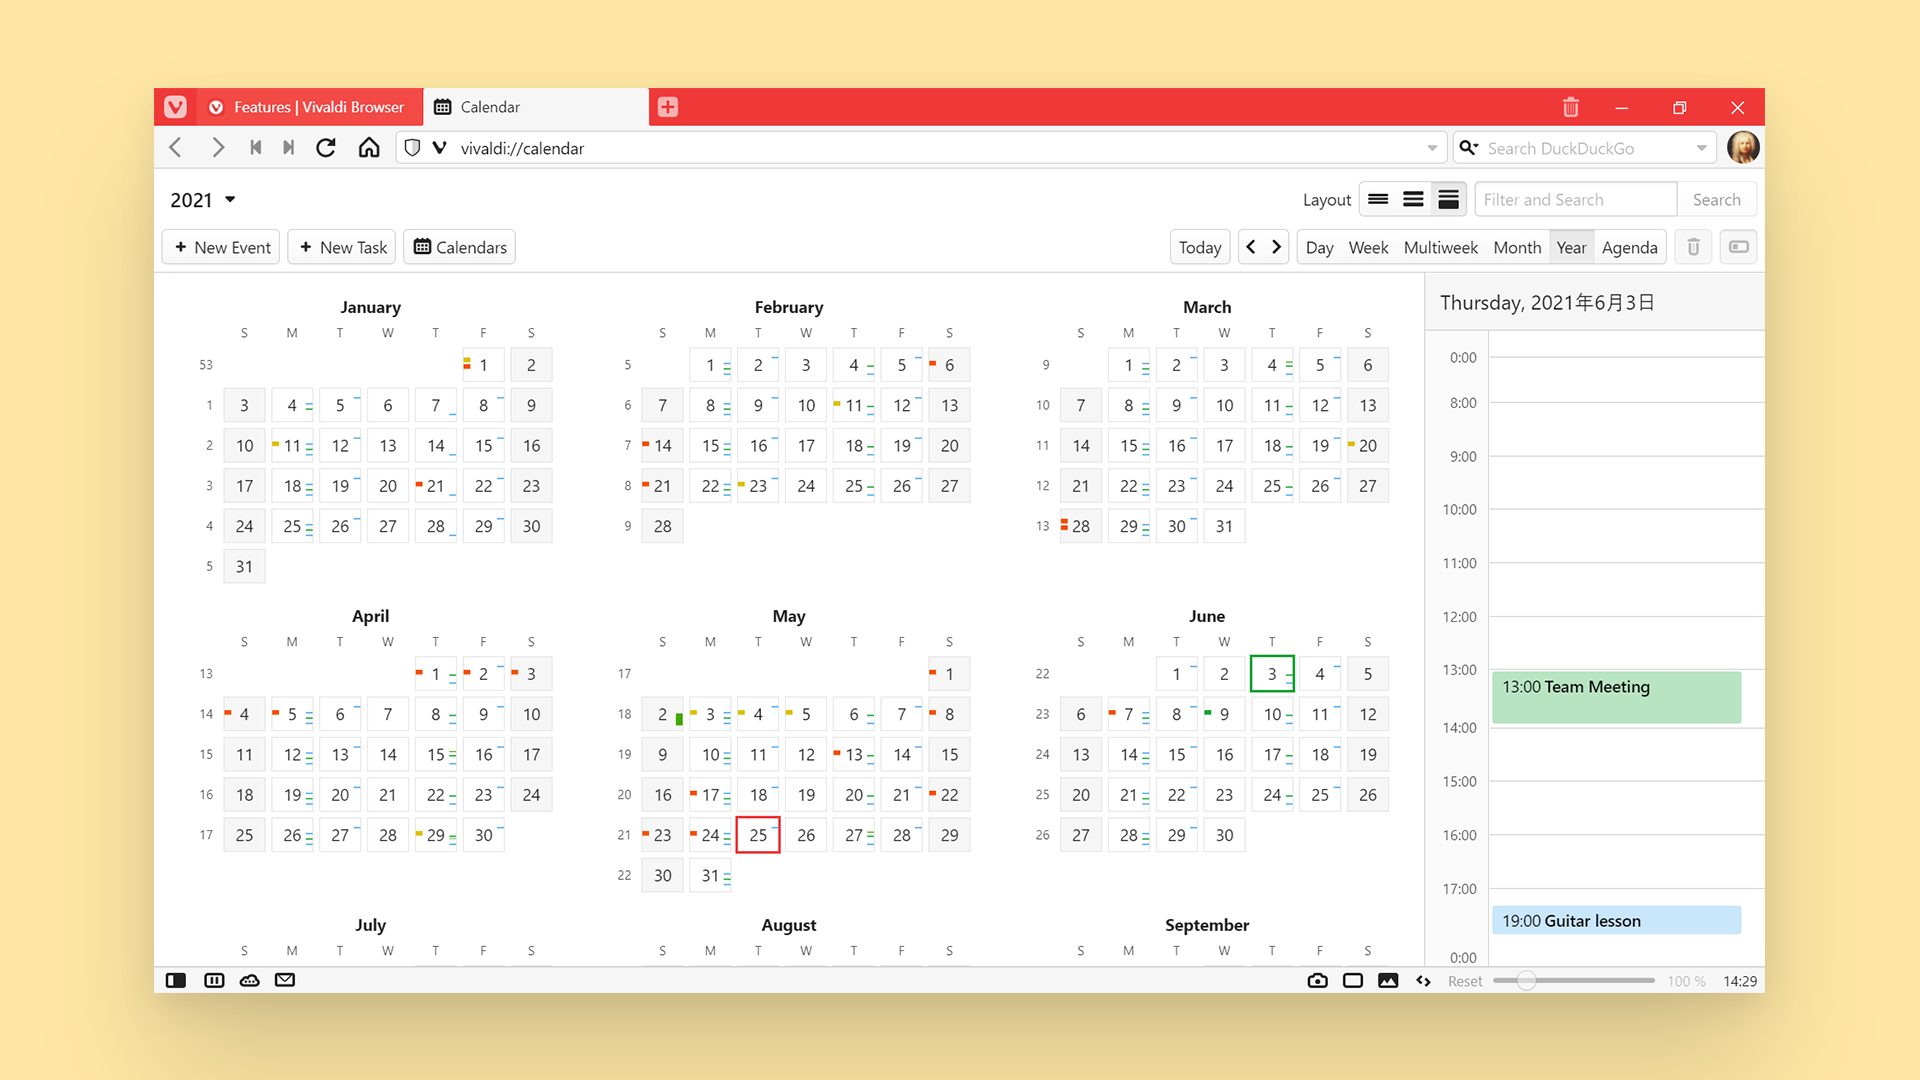Open a new tab with plus button
The image size is (1920, 1080).
(x=668, y=107)
